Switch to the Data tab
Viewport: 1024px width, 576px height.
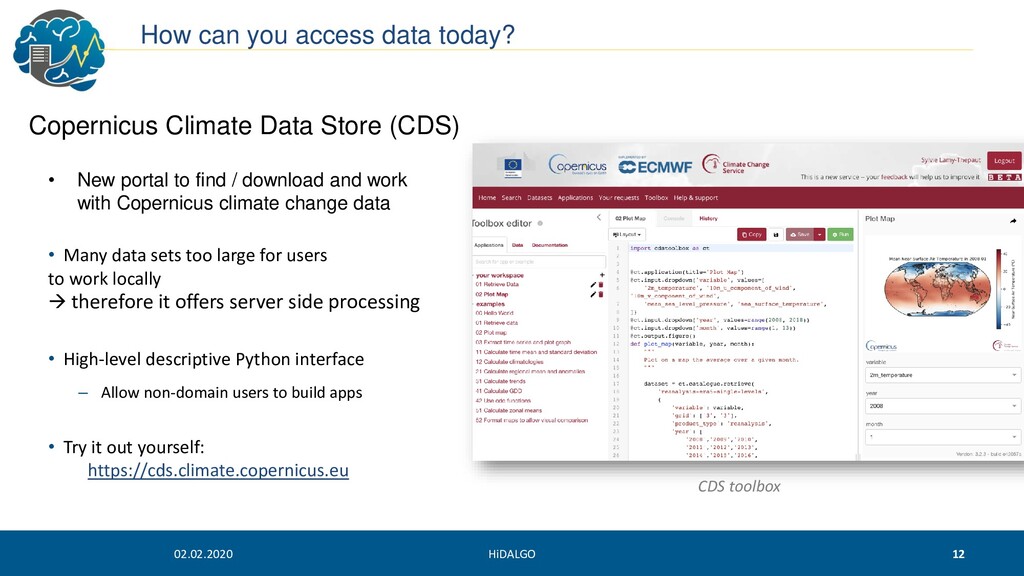pyautogui.click(x=517, y=246)
